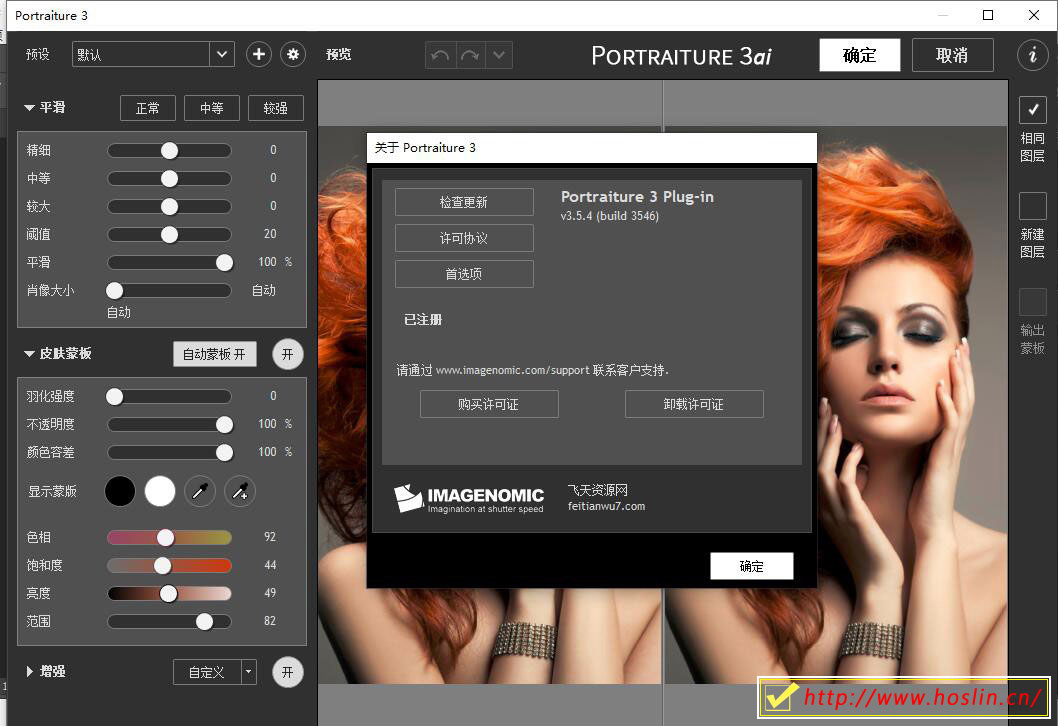This screenshot has height=726, width=1058.
Task: Click the feitianwu7.com text
Action: coord(607,506)
